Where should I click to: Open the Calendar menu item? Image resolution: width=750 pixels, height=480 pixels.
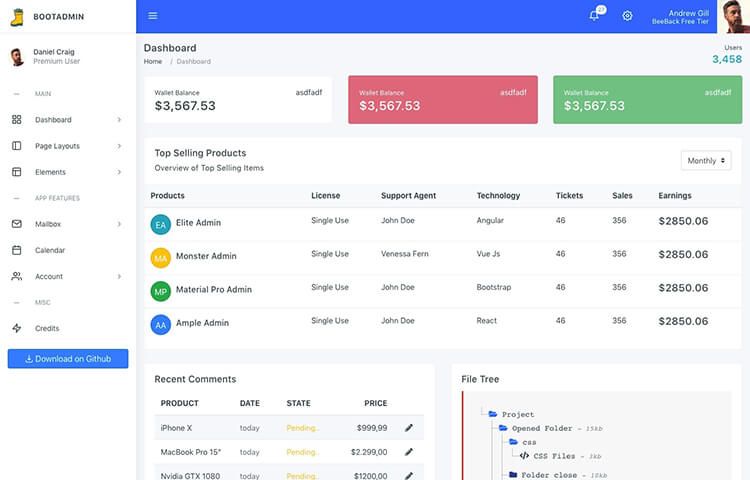coord(68,250)
